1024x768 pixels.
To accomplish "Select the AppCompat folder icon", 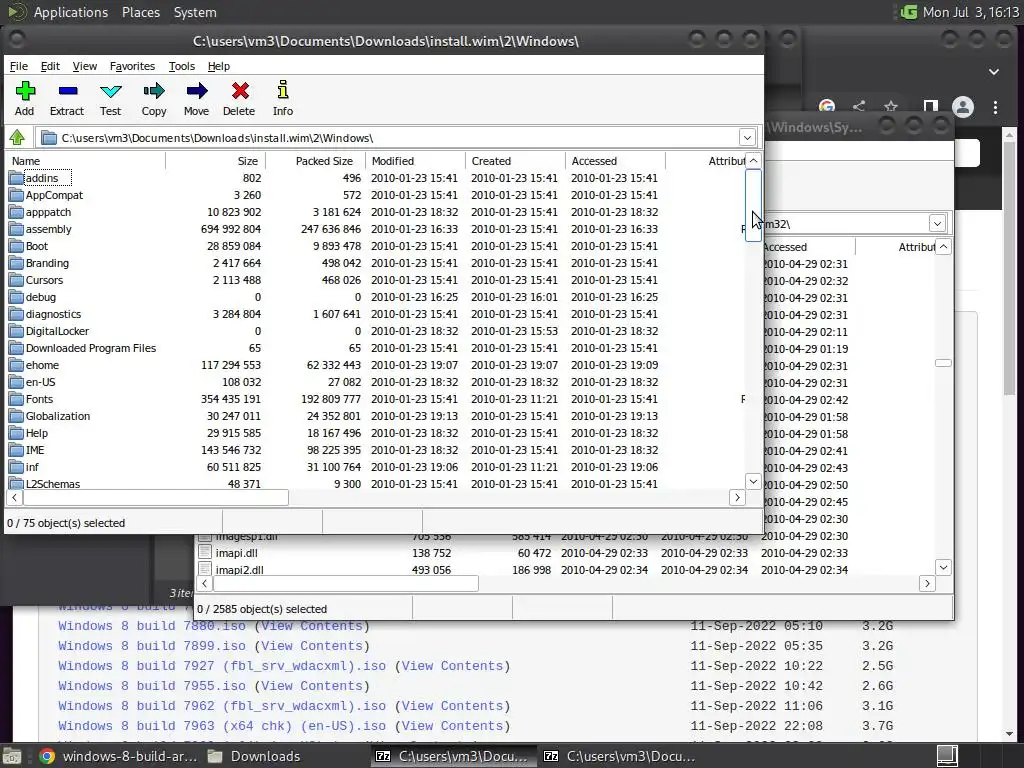I will click(16, 195).
